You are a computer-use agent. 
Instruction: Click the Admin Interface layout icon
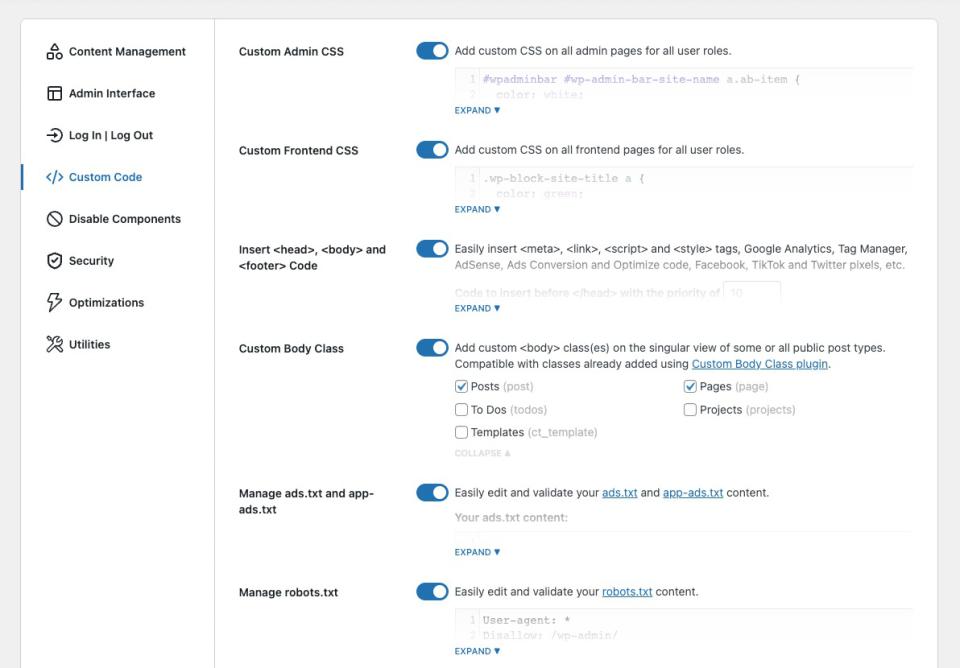pos(55,94)
